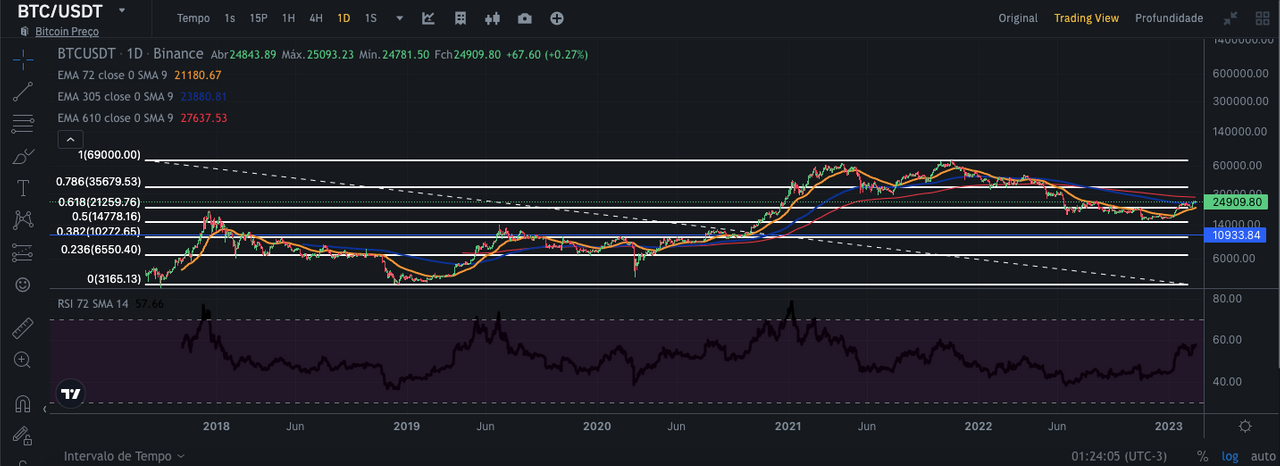Click the 24909.80 current price label
The image size is (1280, 466).
[1238, 201]
